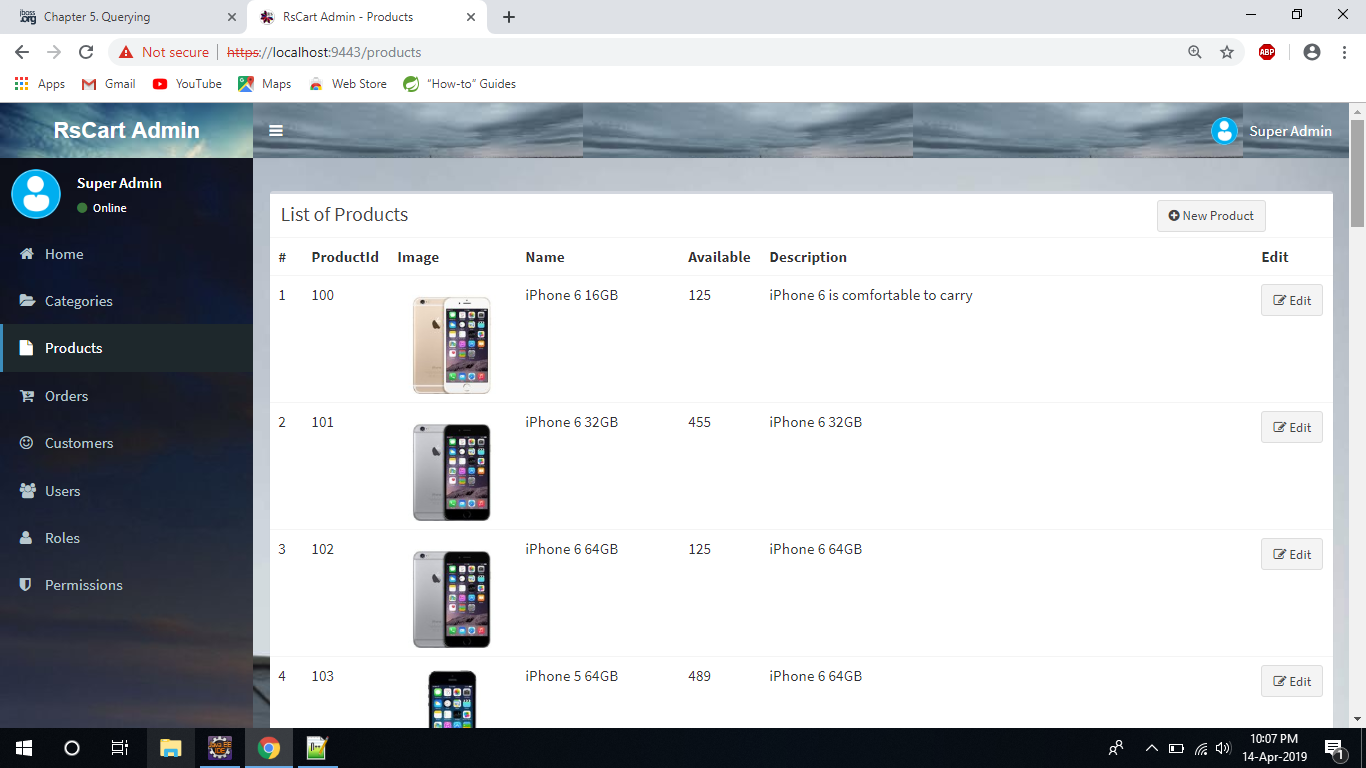Open Cortana search circle
The height and width of the screenshot is (768, 1366).
tap(72, 748)
